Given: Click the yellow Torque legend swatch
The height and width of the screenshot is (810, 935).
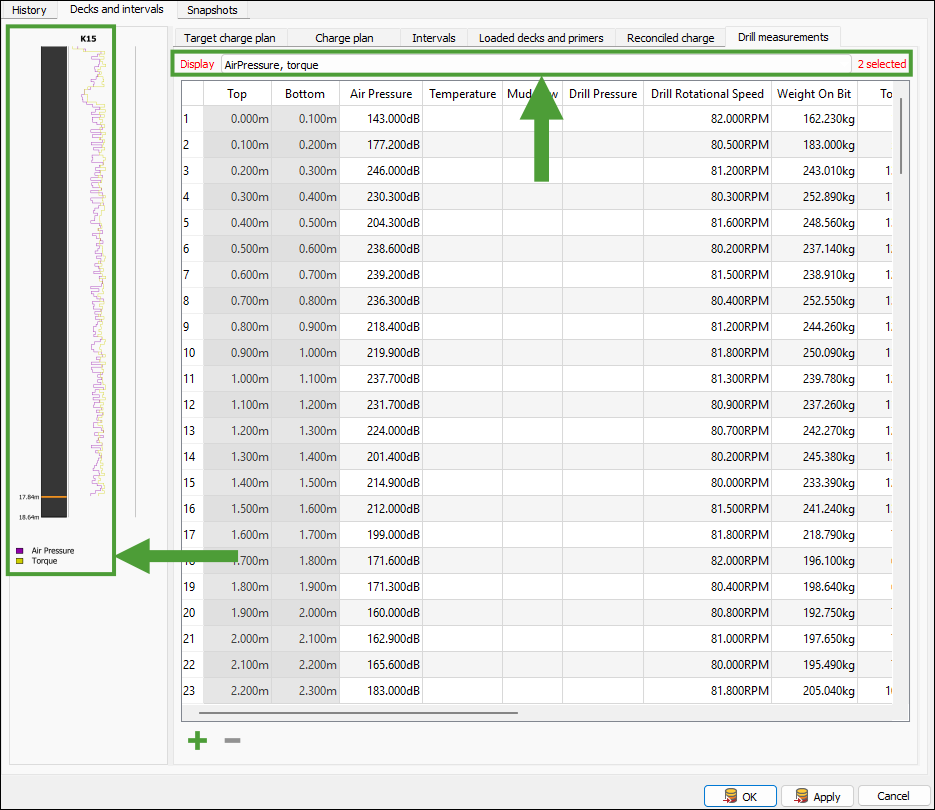Looking at the screenshot, I should point(20,561).
